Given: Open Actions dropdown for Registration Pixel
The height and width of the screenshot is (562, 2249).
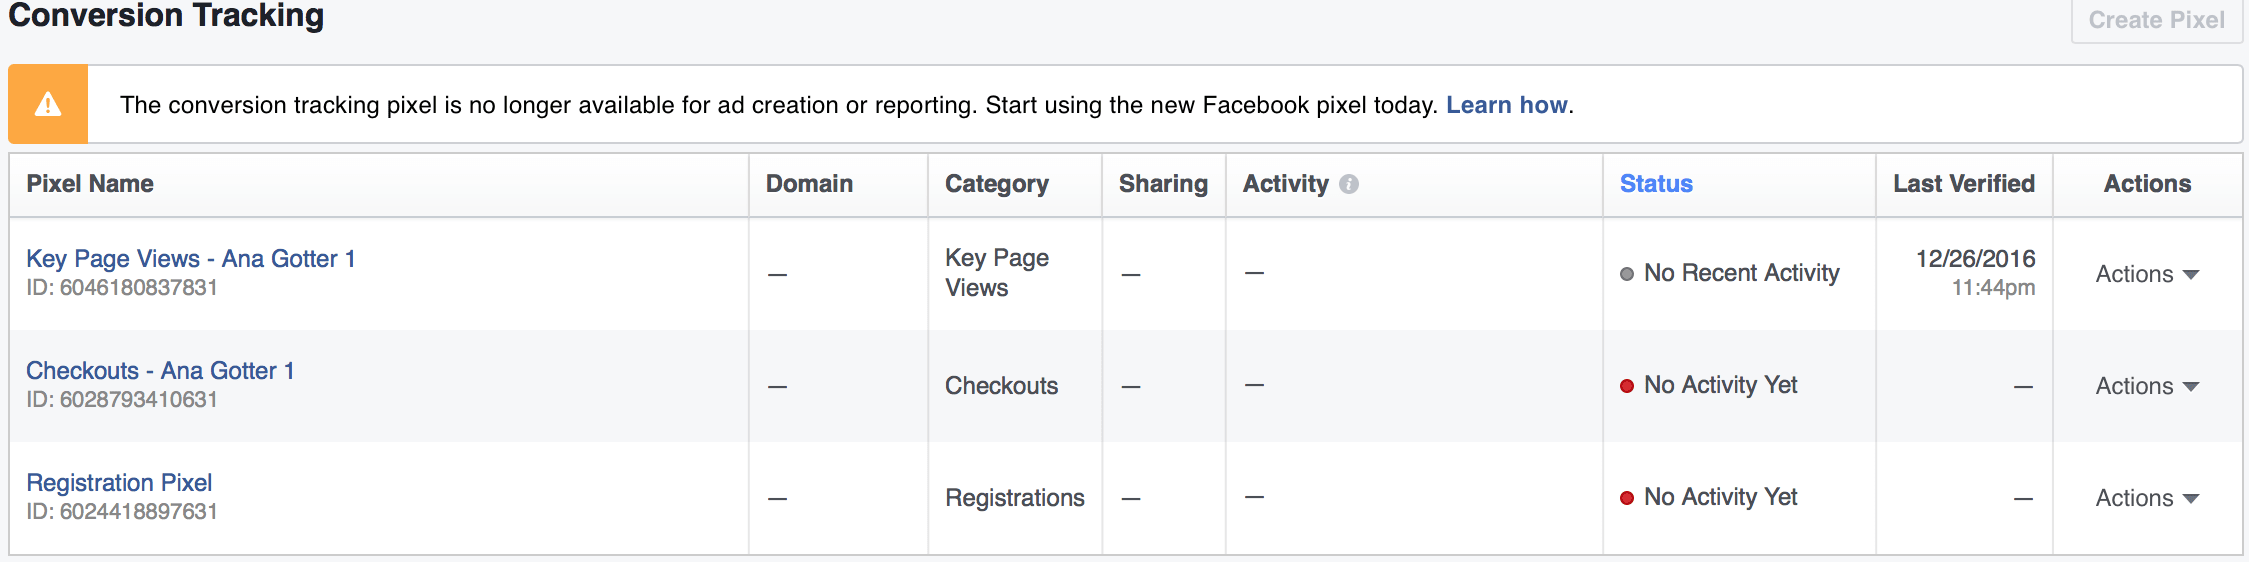Looking at the screenshot, I should pos(2147,498).
